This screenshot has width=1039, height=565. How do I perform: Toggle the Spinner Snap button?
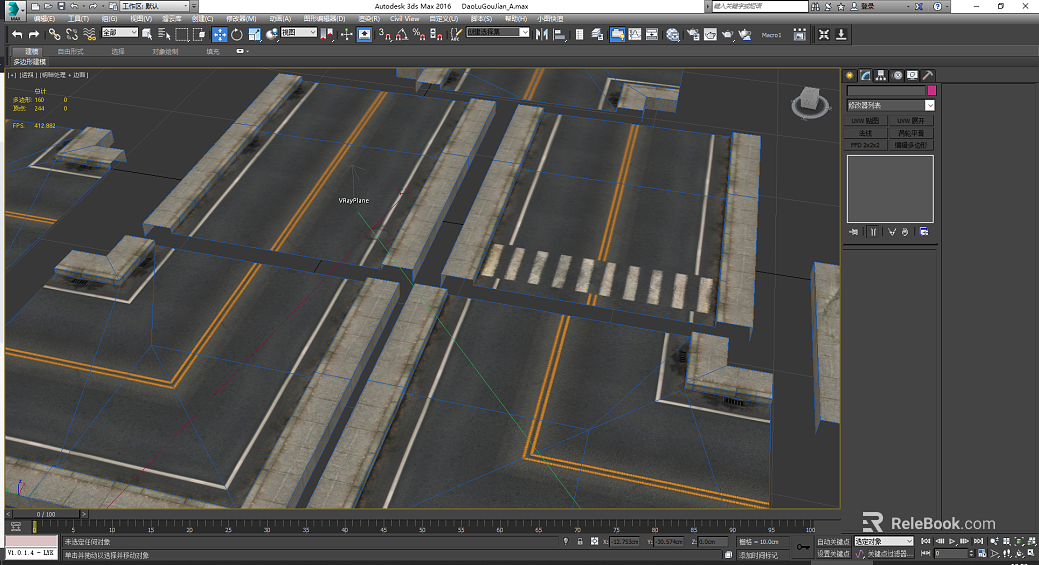pyautogui.click(x=436, y=34)
